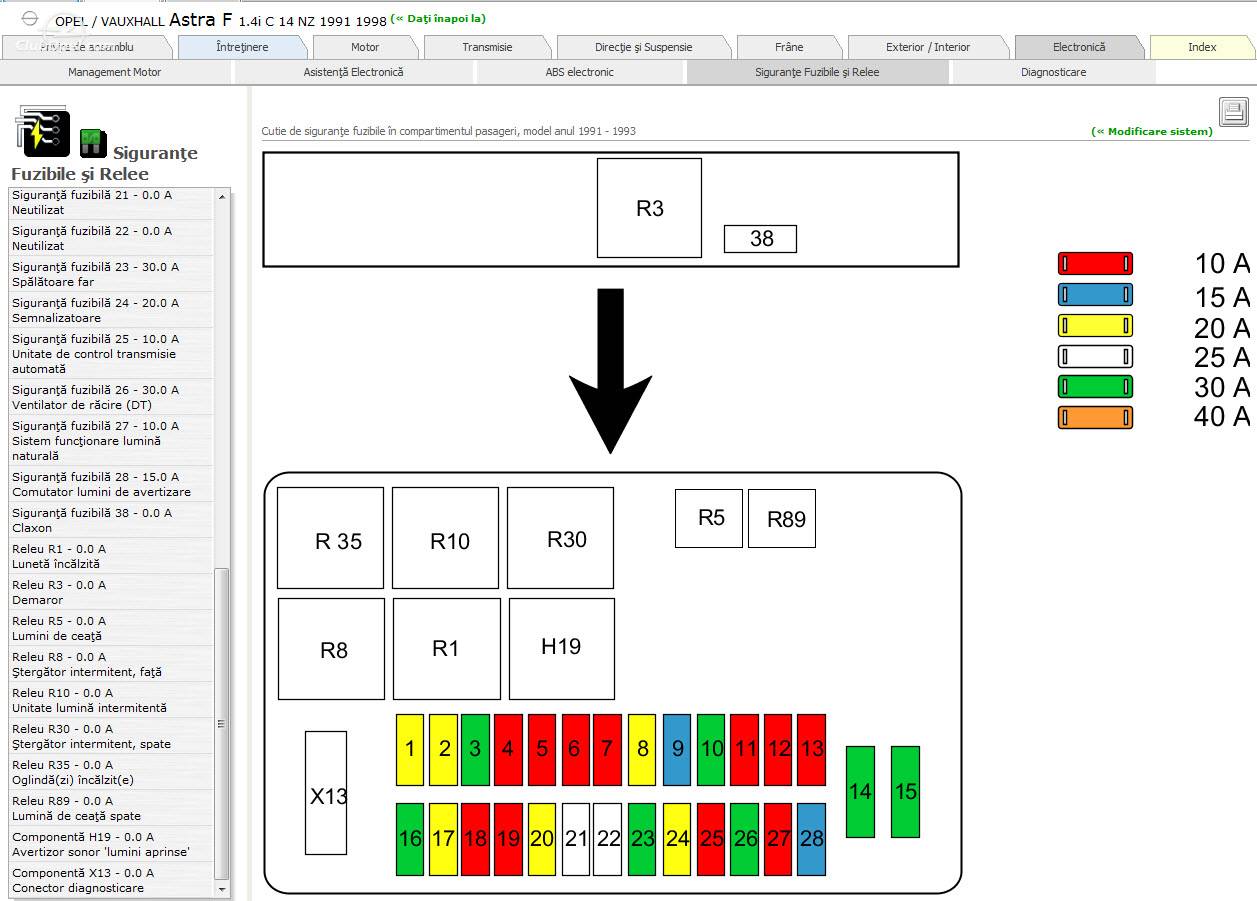Click relay R5 in the fuse box
Screen dimensions: 1257x901
(709, 518)
